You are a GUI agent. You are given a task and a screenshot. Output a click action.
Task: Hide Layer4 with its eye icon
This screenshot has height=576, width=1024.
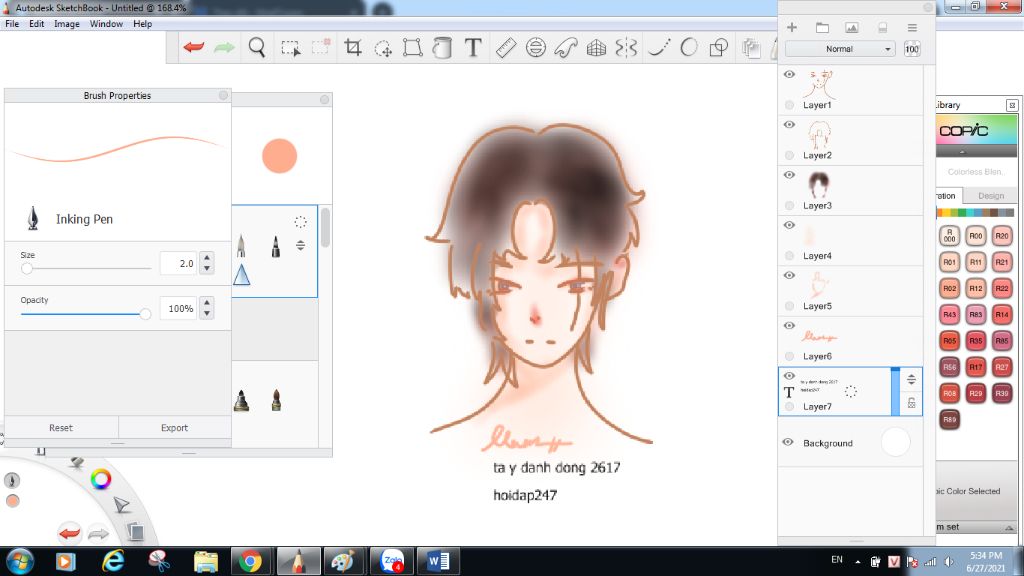[x=789, y=225]
